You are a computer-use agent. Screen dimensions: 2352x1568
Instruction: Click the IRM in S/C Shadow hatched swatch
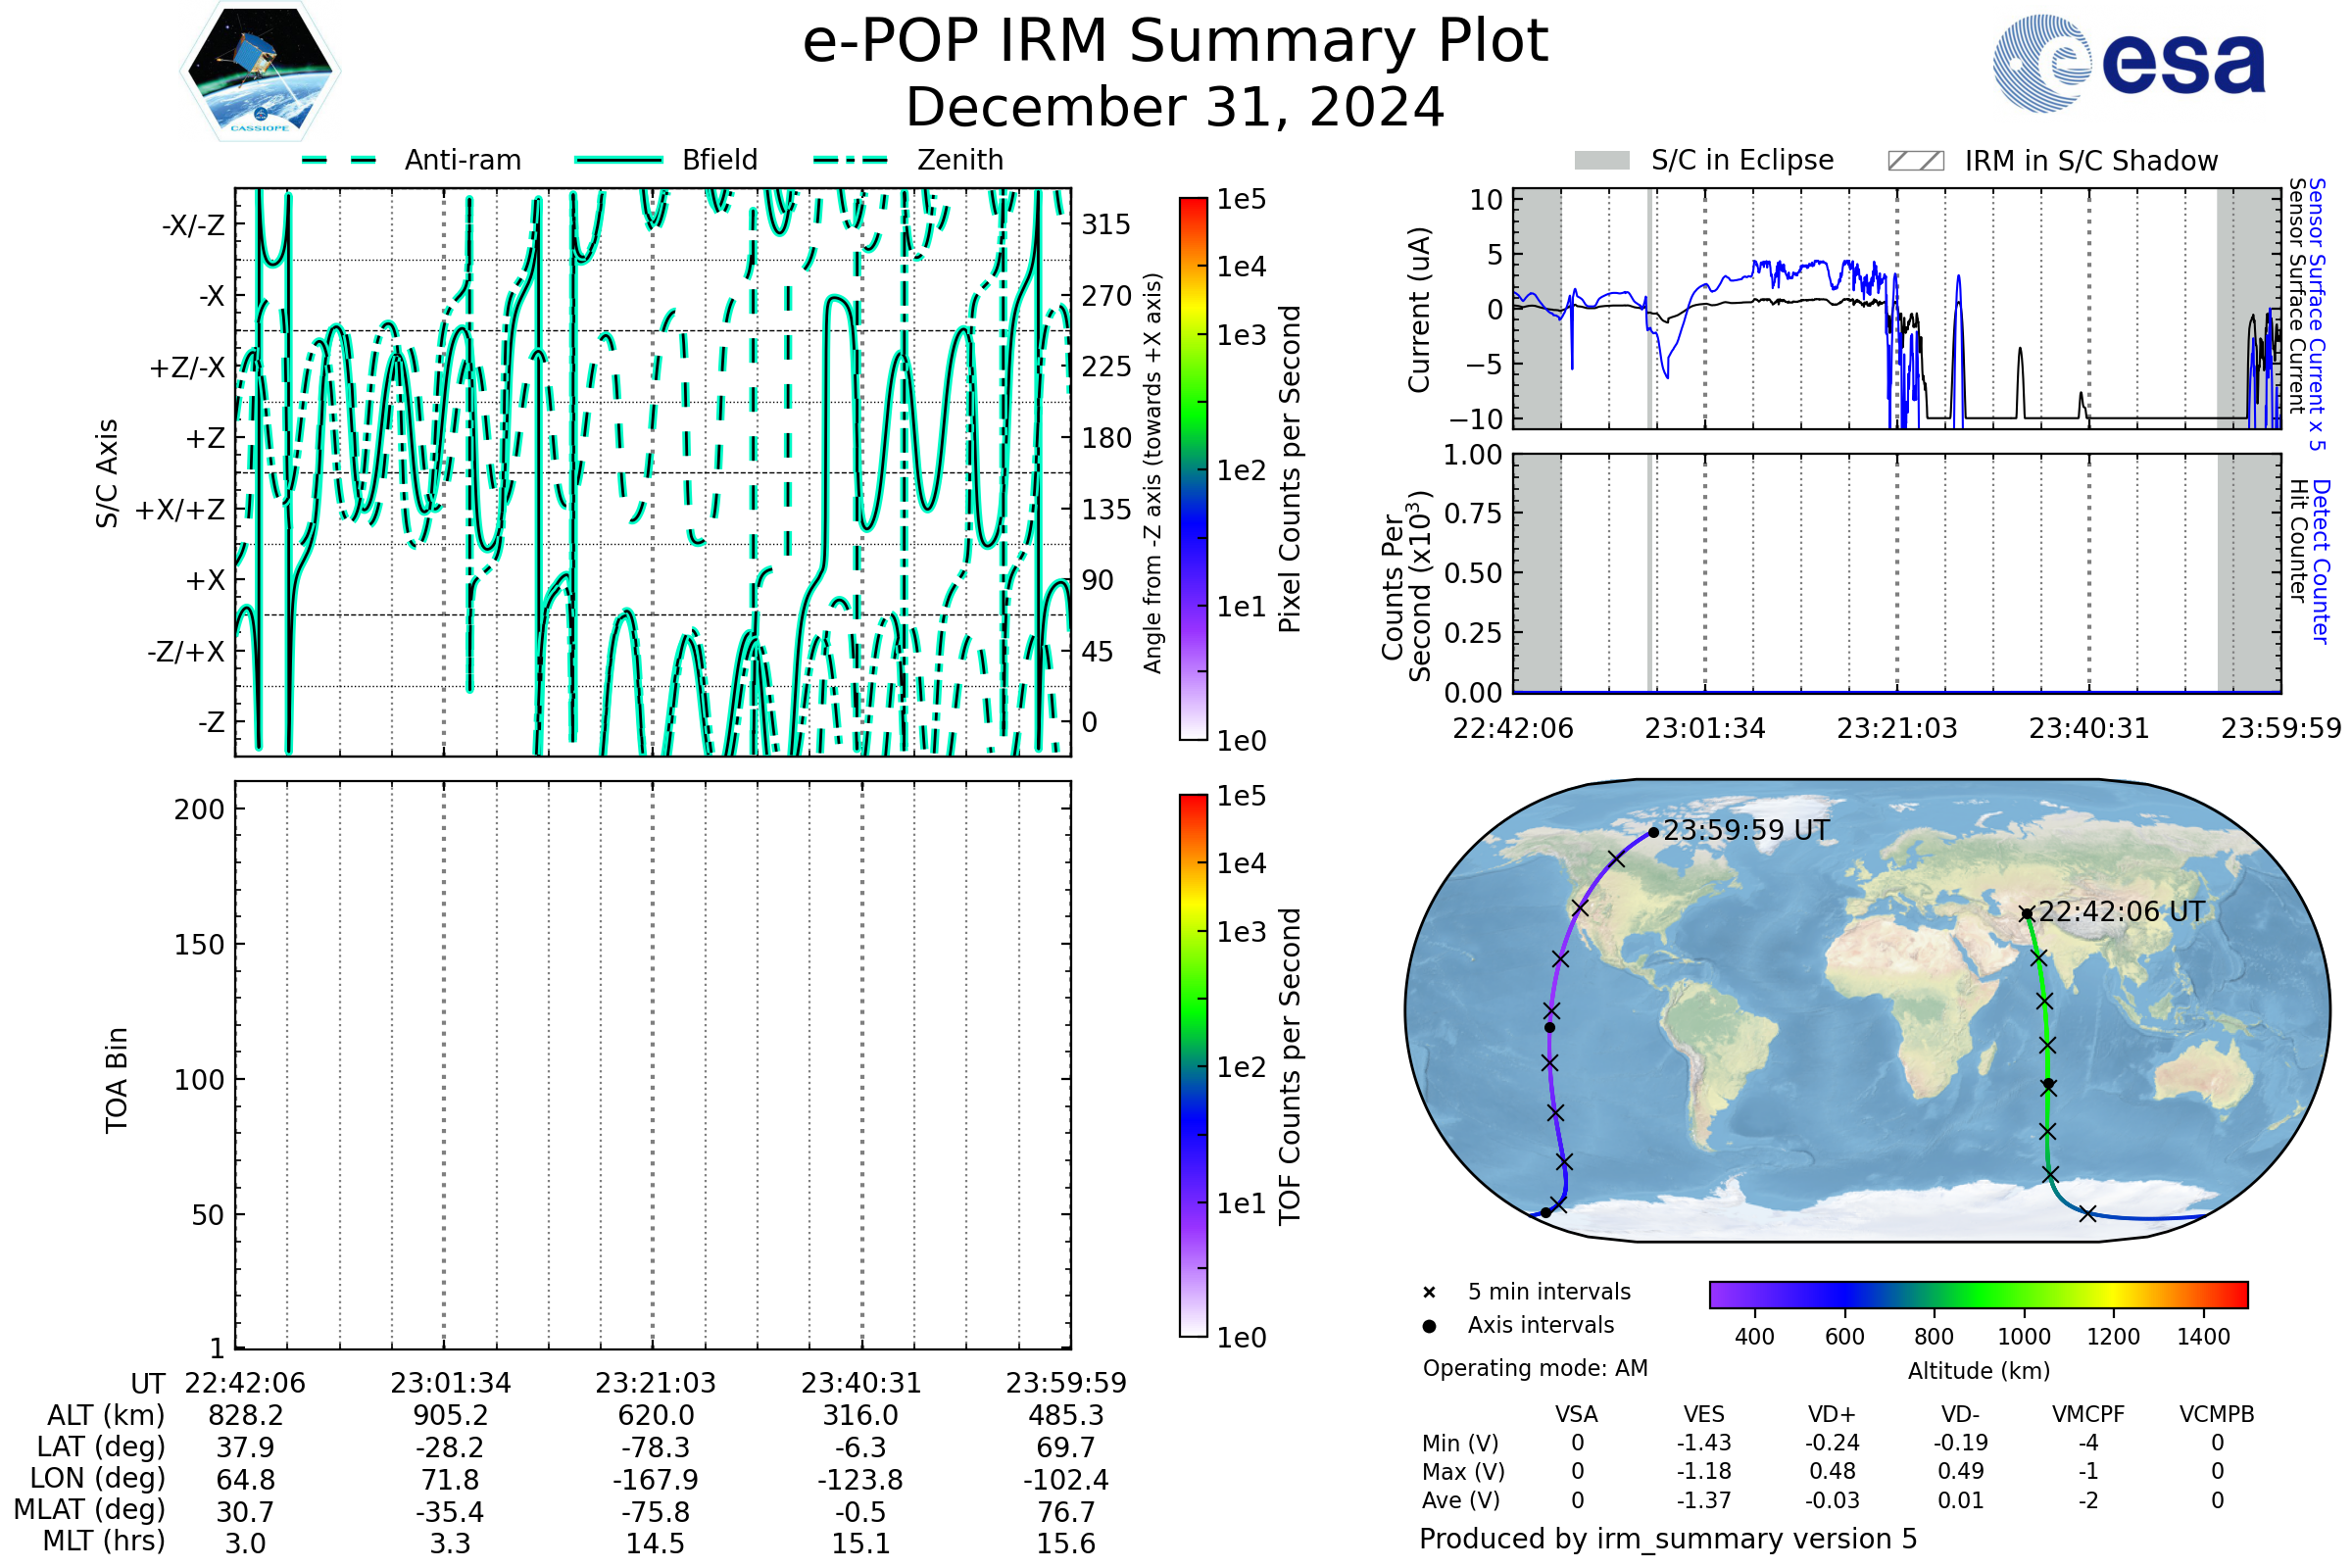[1915, 161]
